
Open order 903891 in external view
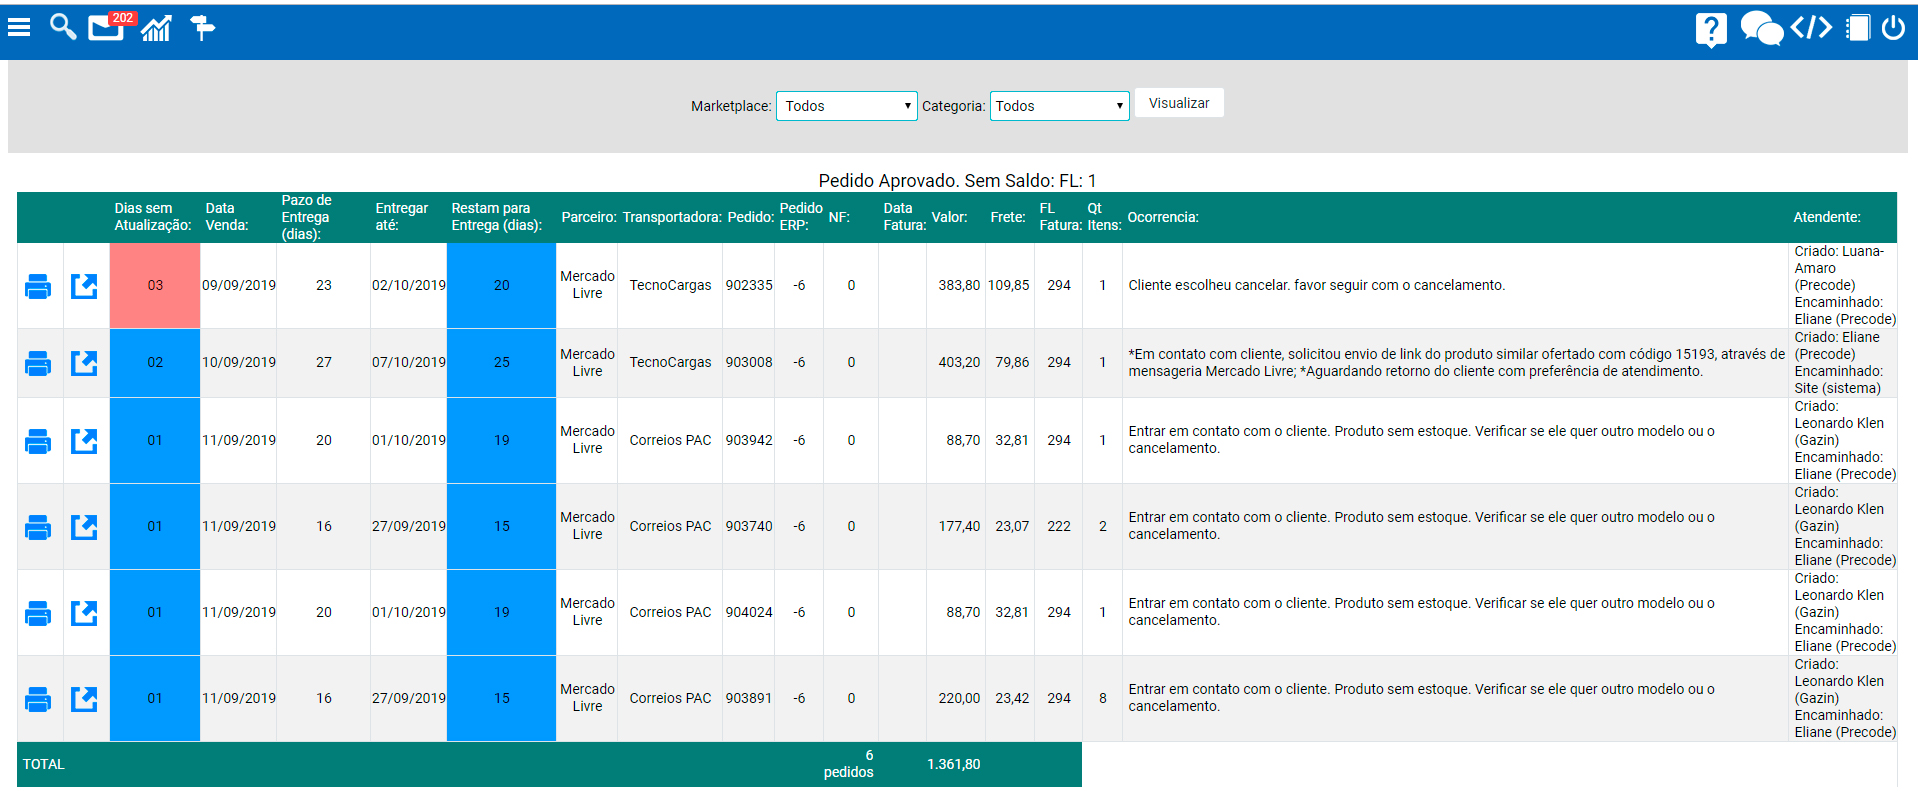84,699
